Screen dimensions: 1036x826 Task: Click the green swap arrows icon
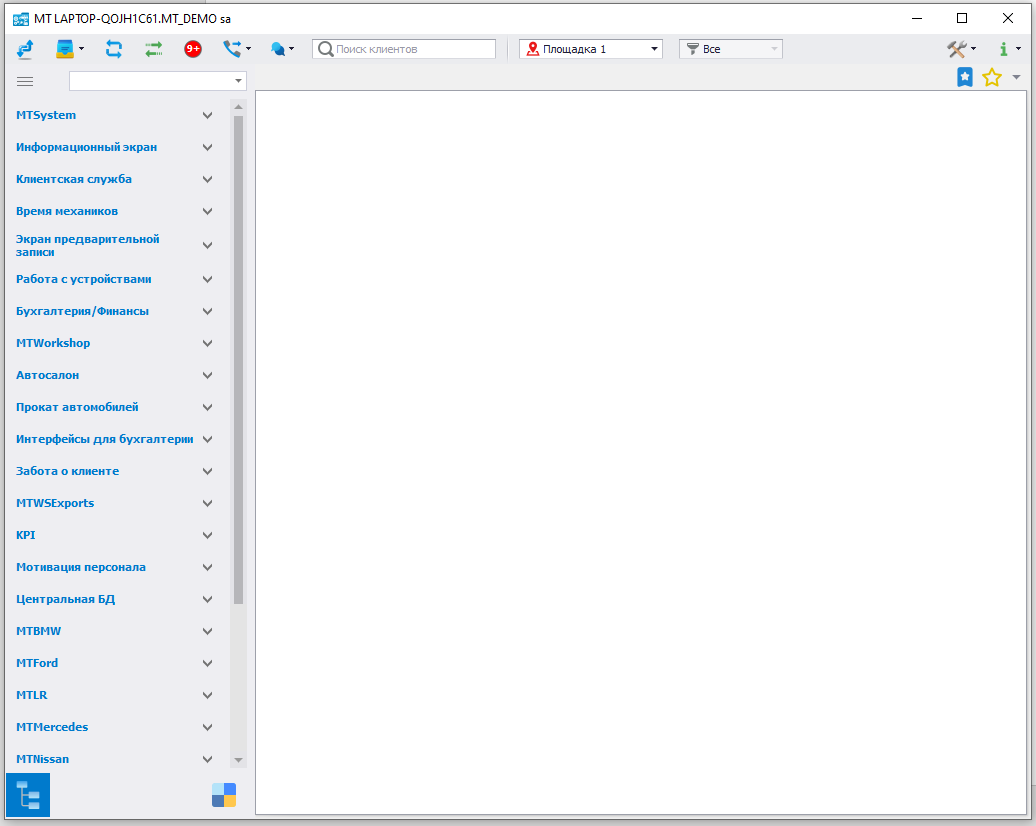pos(153,49)
